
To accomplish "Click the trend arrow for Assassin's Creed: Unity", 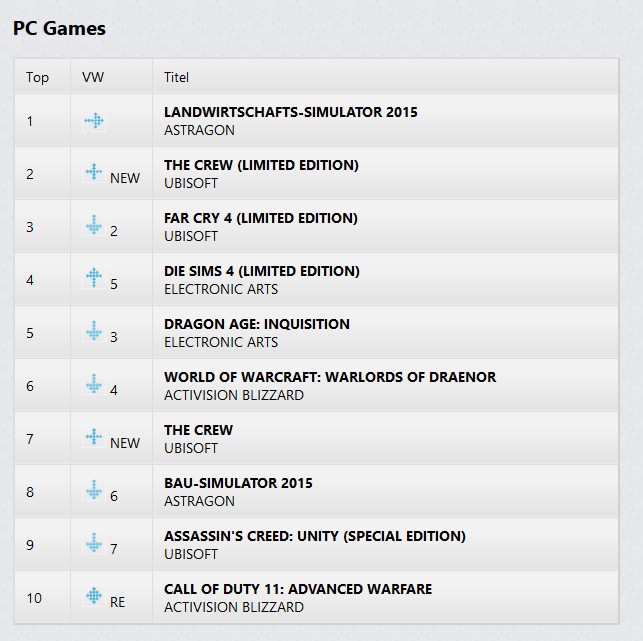I will pos(94,544).
